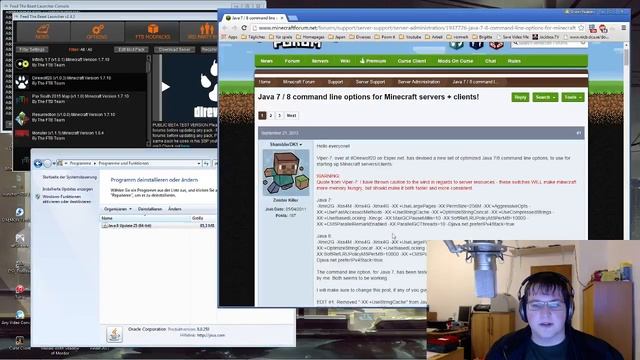Image resolution: width=640 pixels, height=360 pixels.
Task: Click Programme breadcrumb in Control Panel address bar
Action: pyautogui.click(x=80, y=163)
